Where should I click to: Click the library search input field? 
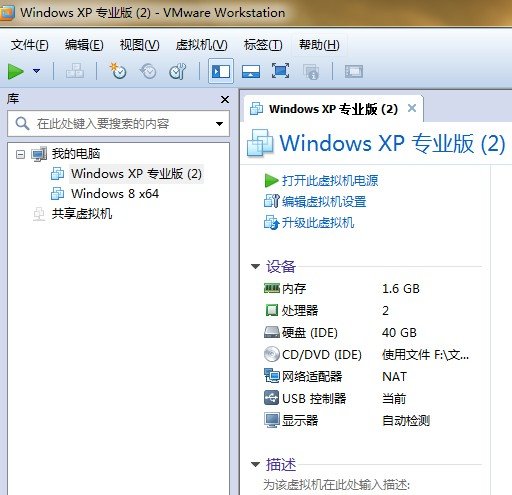point(118,124)
